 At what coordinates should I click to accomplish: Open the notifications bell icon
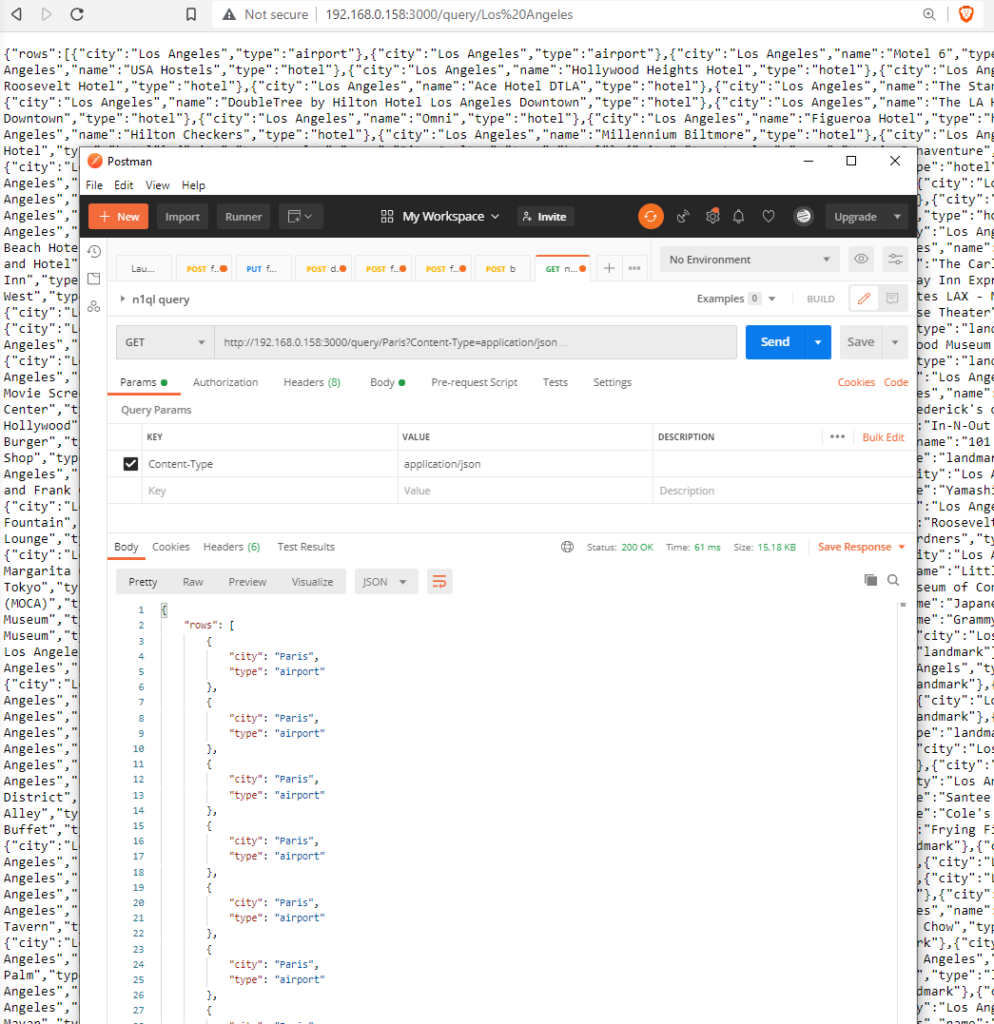point(739,216)
